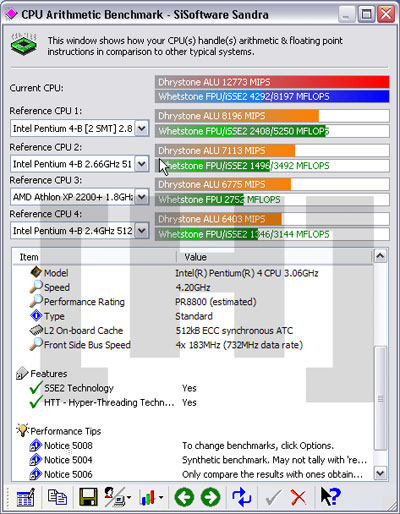400x514 pixels.
Task: Click the blue Whetstone 4292/8197 MFLOPS bar
Action: click(x=272, y=96)
